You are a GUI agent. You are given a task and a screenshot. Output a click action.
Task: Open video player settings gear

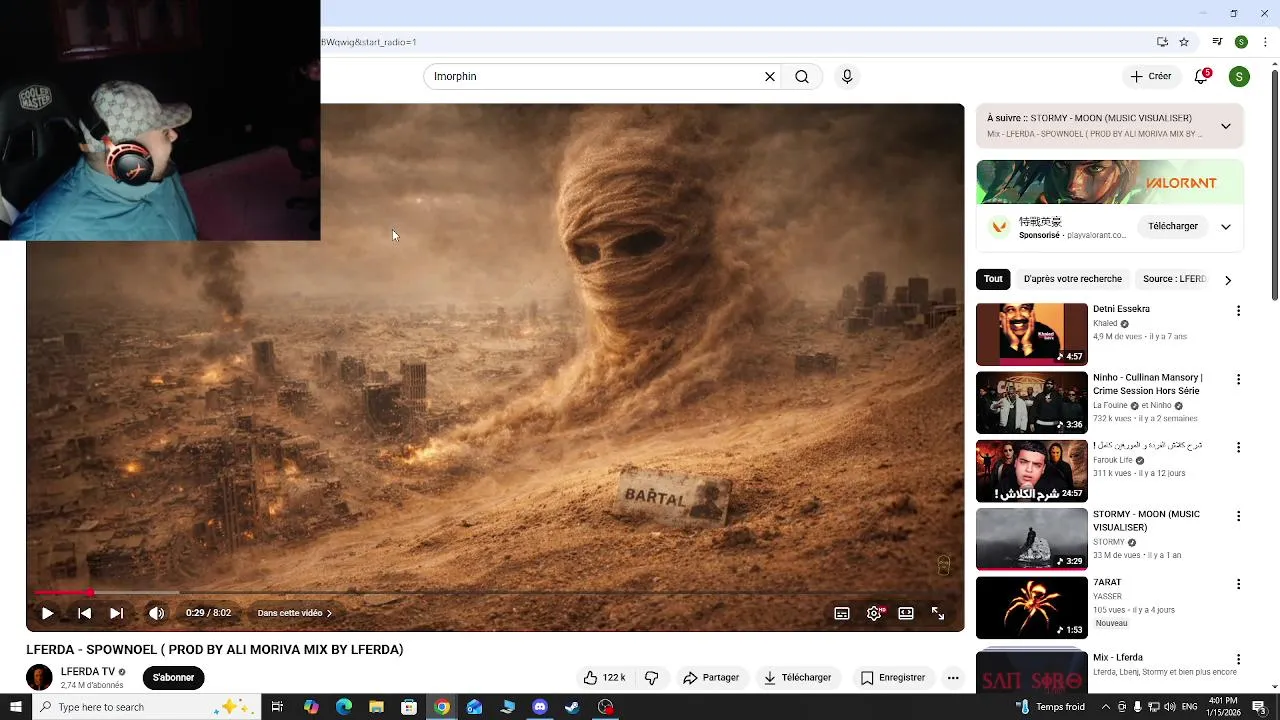[x=874, y=613]
